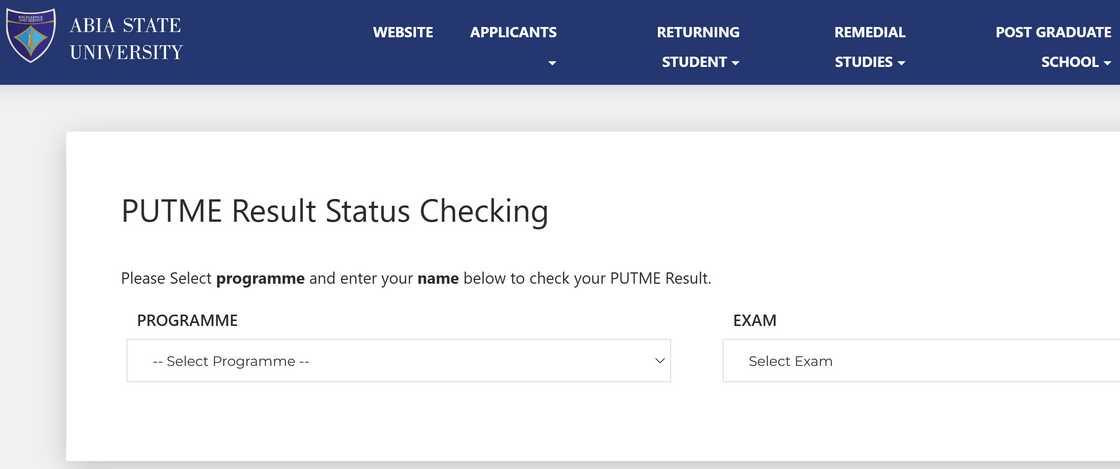Expand the caret arrow under APPLICANTS
Image resolution: width=1120 pixels, height=469 pixels.
point(552,63)
